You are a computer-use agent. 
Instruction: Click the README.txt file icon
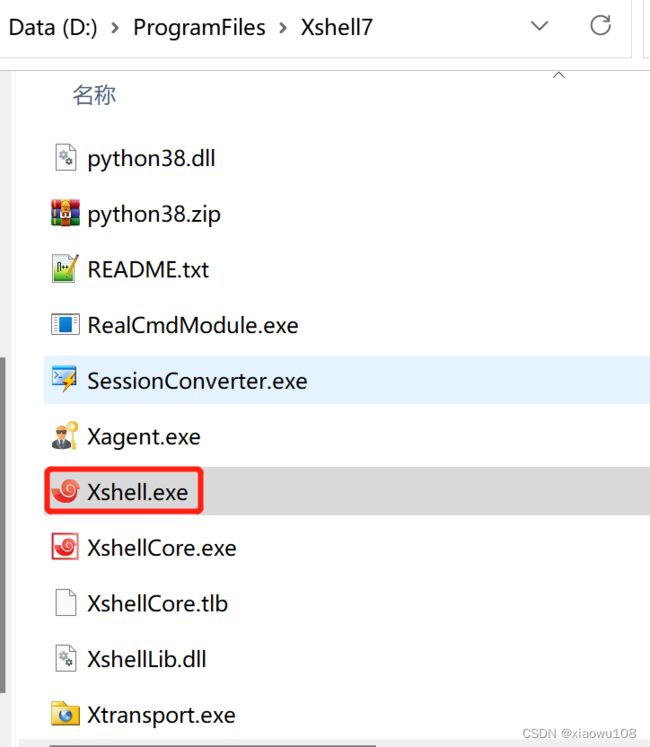(x=65, y=269)
